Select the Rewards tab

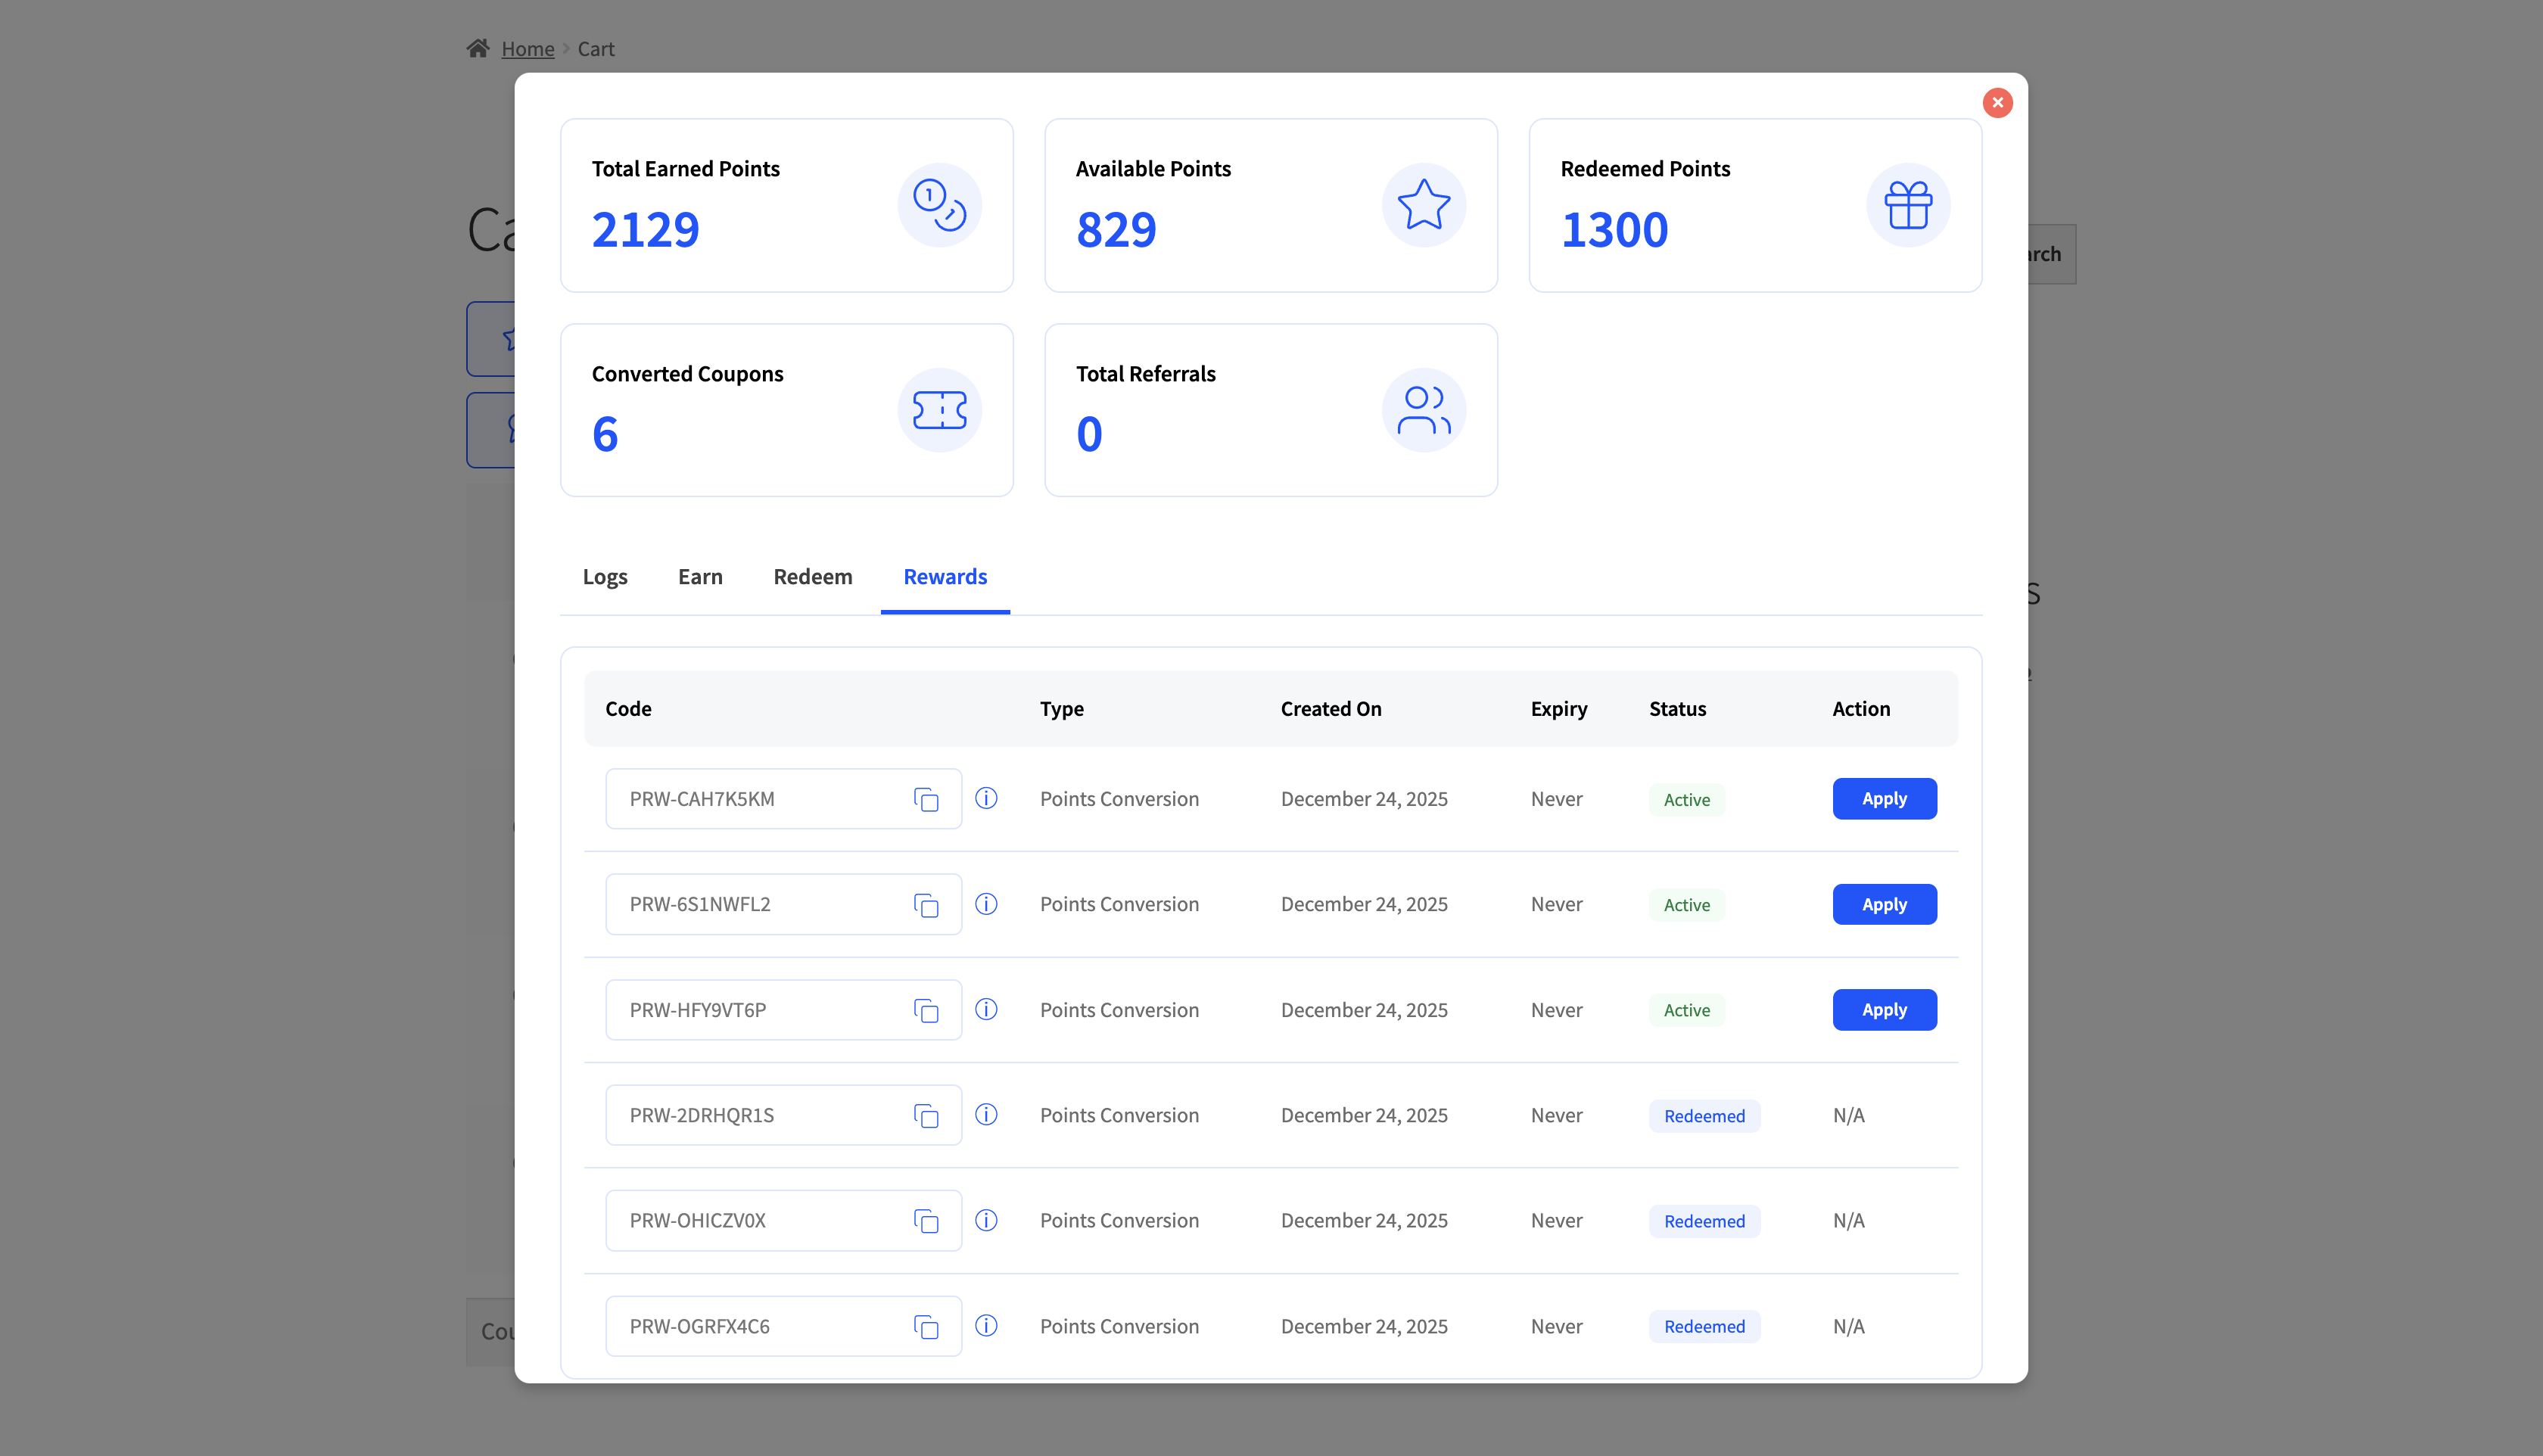click(x=944, y=577)
